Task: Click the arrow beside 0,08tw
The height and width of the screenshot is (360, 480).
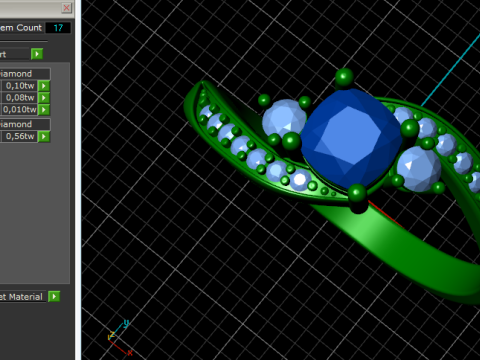Action: [x=44, y=98]
